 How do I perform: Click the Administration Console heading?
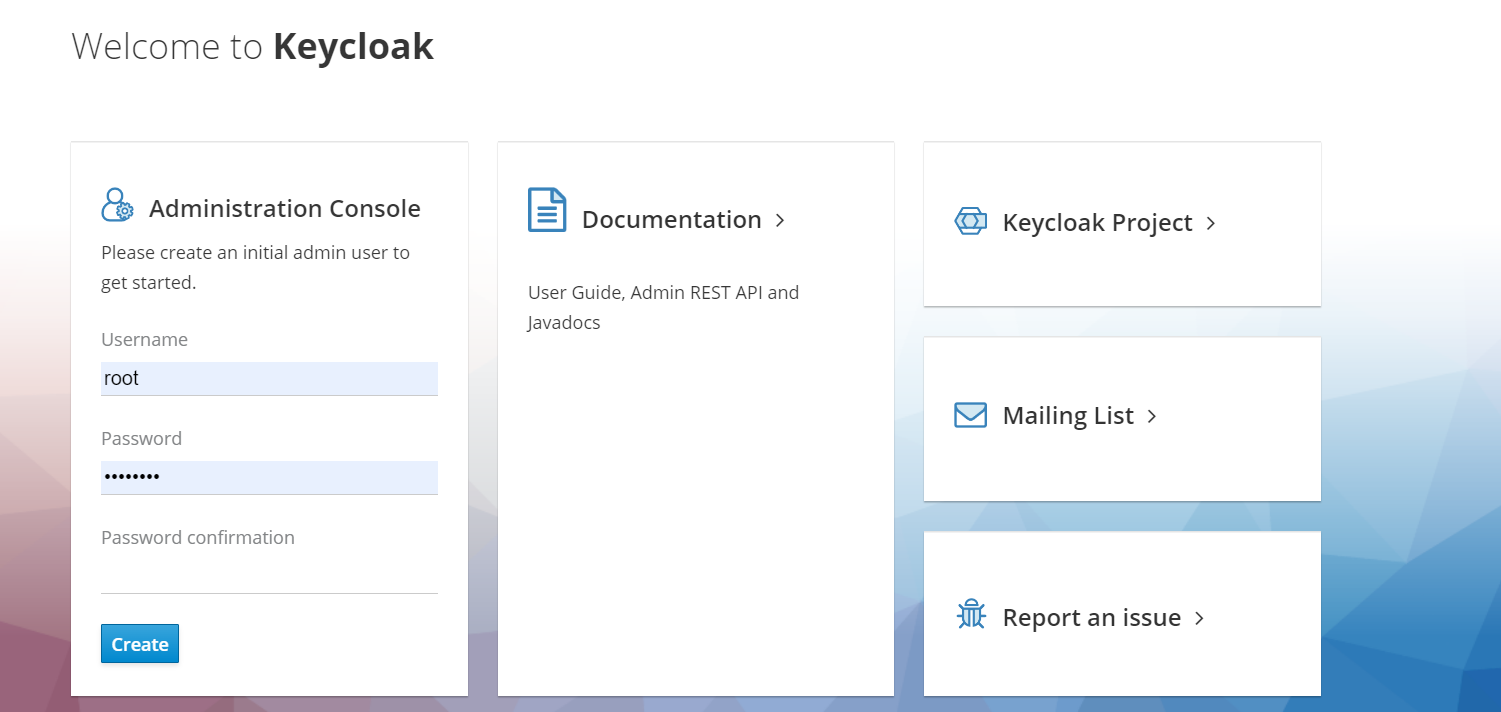[x=285, y=208]
